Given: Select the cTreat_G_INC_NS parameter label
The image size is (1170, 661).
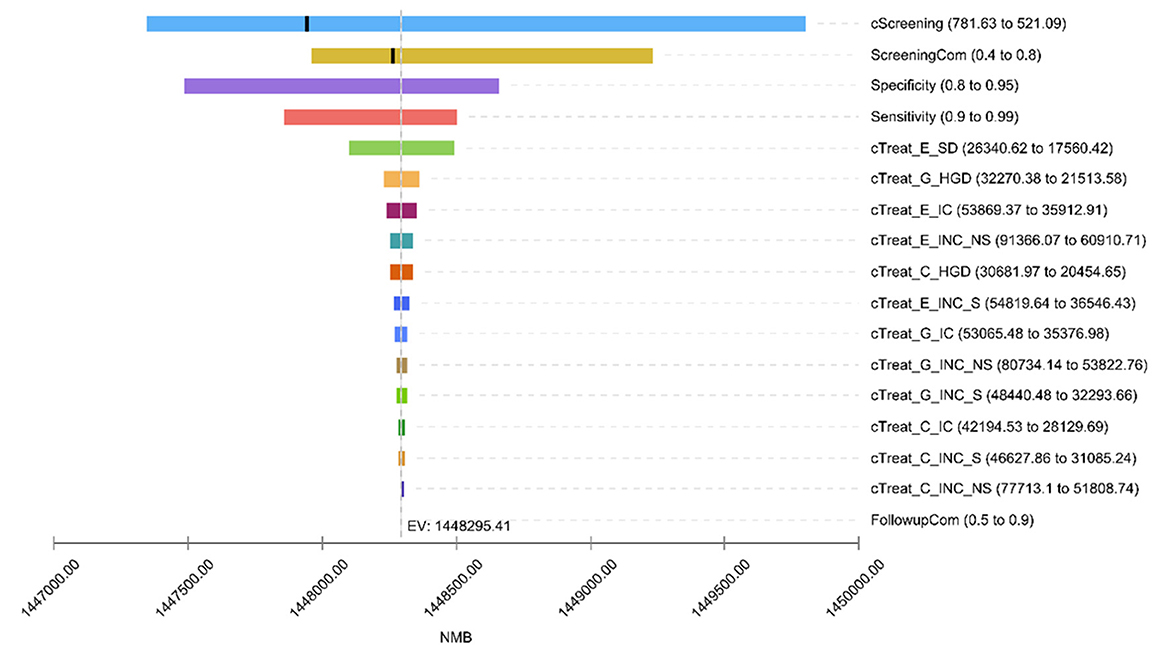Looking at the screenshot, I should (x=1009, y=366).
